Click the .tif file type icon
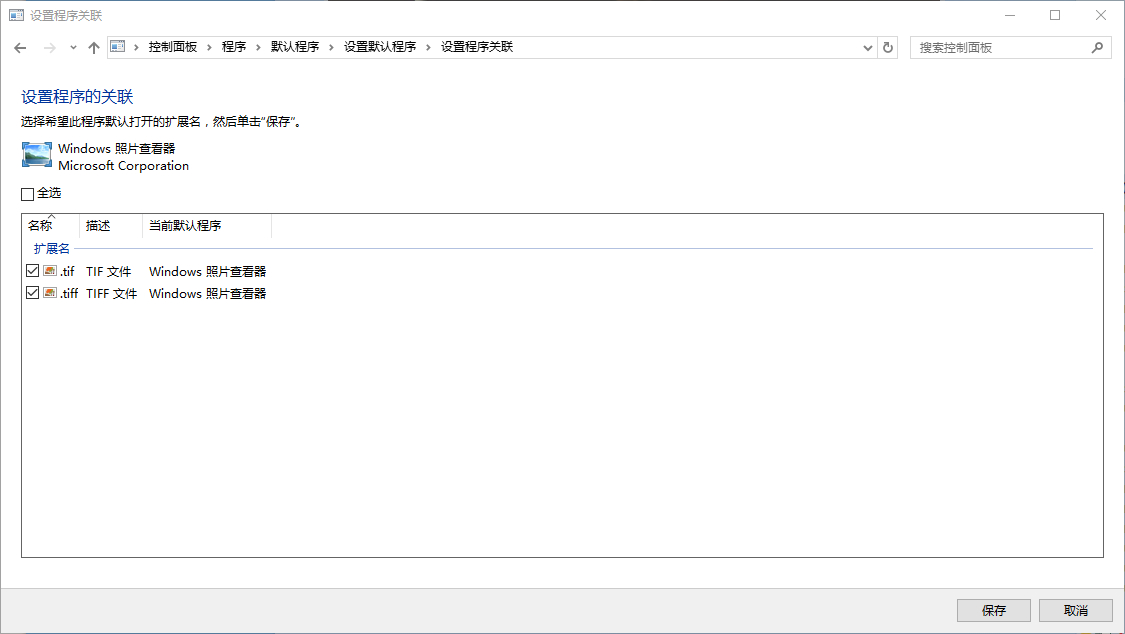 [50, 270]
